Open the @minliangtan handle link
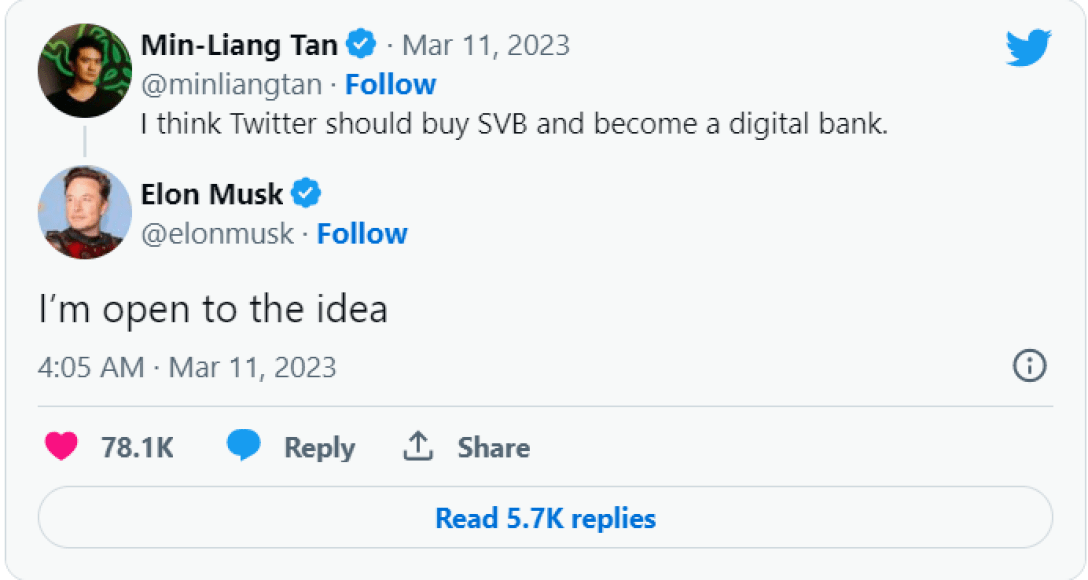Viewport: 1088px width, 580px height. click(231, 85)
